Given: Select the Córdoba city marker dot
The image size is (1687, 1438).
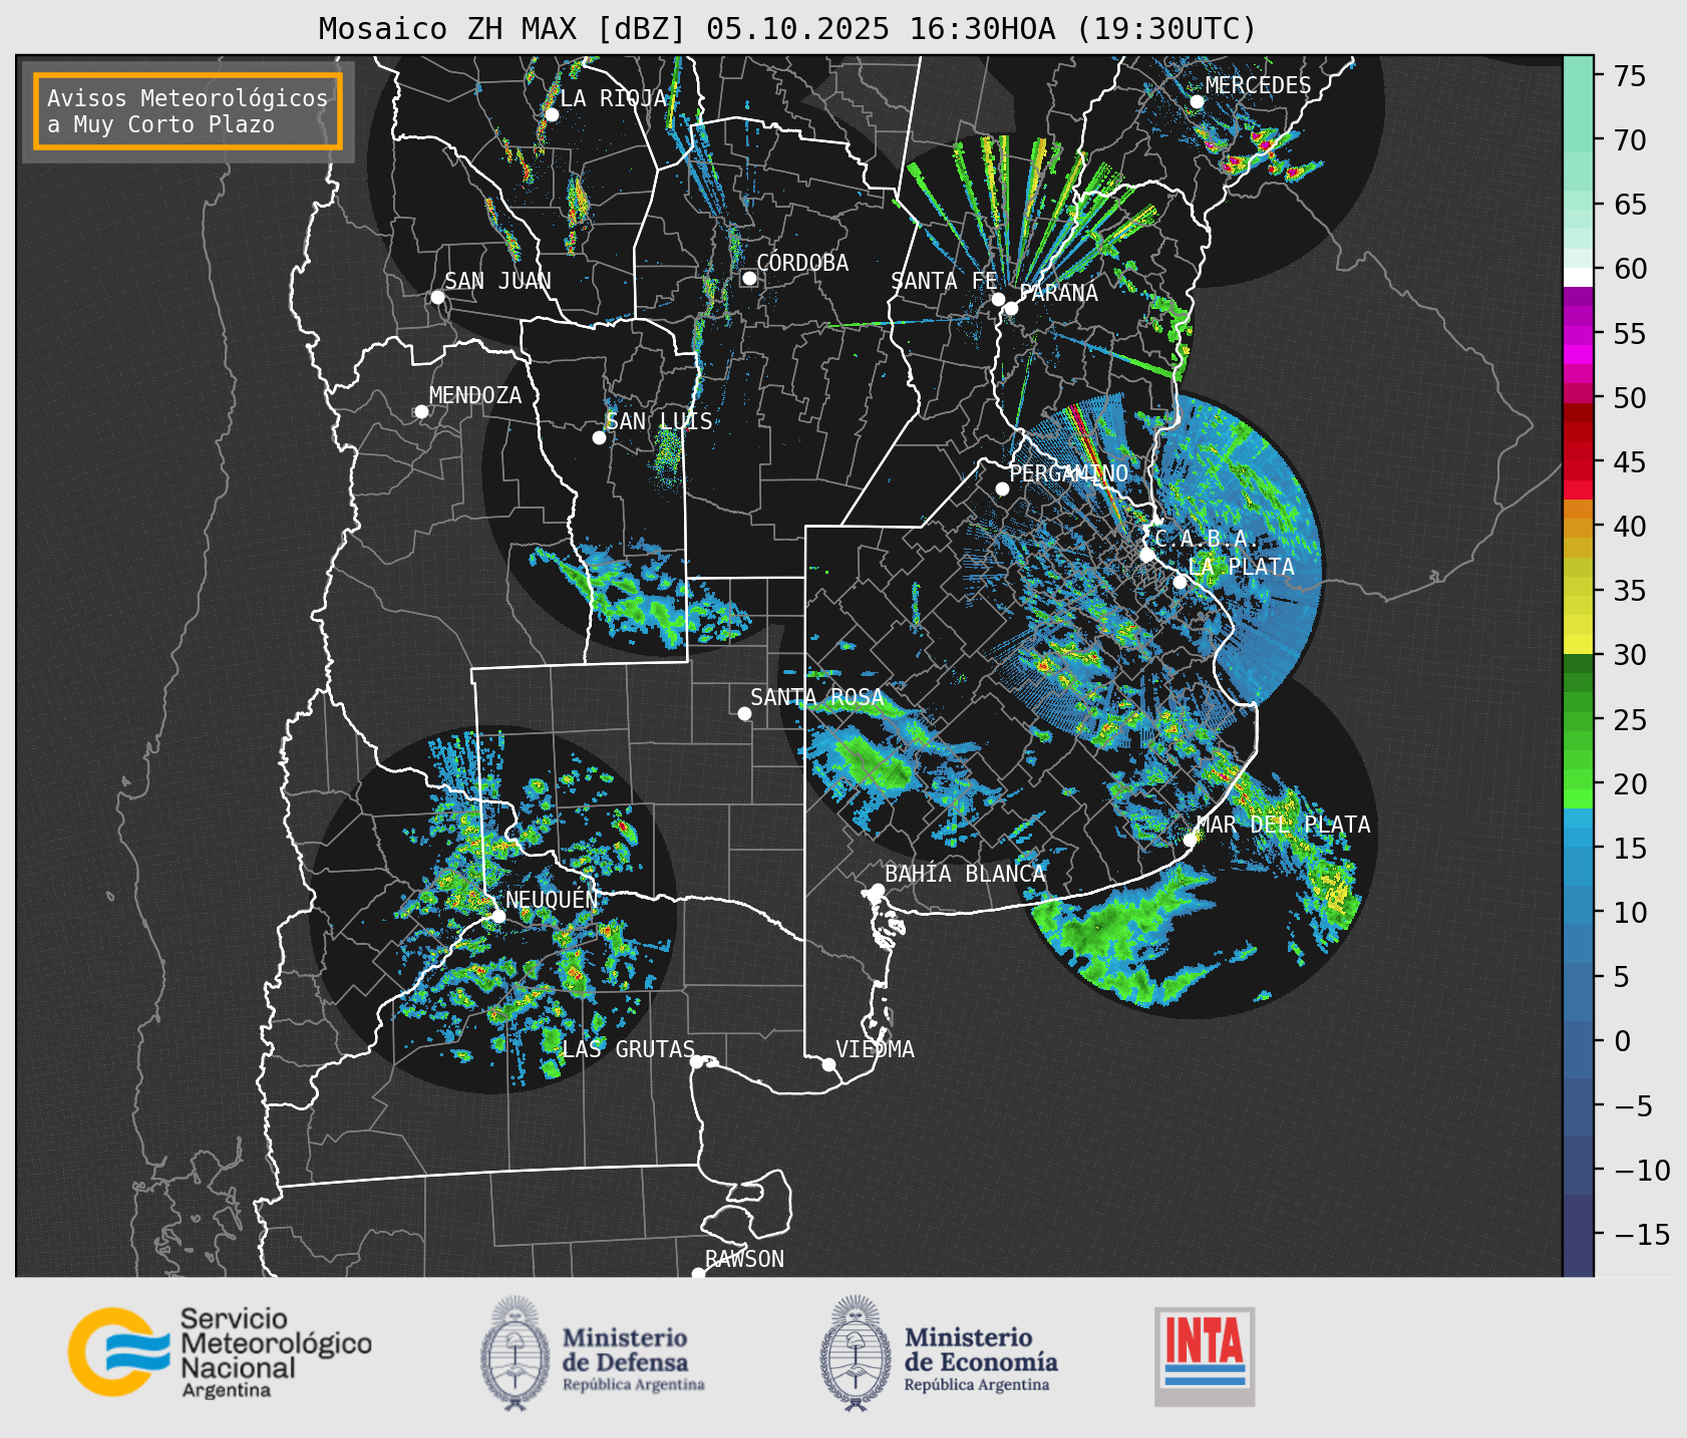Looking at the screenshot, I should click(749, 278).
